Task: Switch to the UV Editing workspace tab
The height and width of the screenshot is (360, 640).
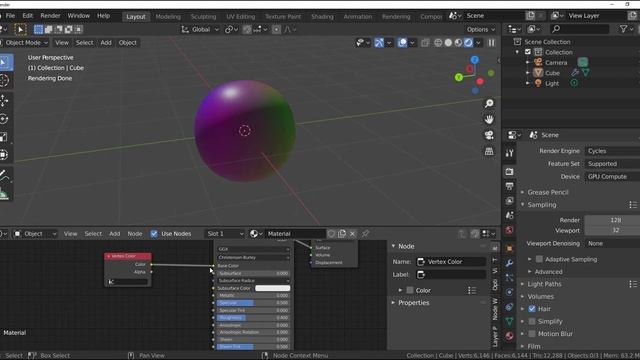Action: tap(240, 17)
